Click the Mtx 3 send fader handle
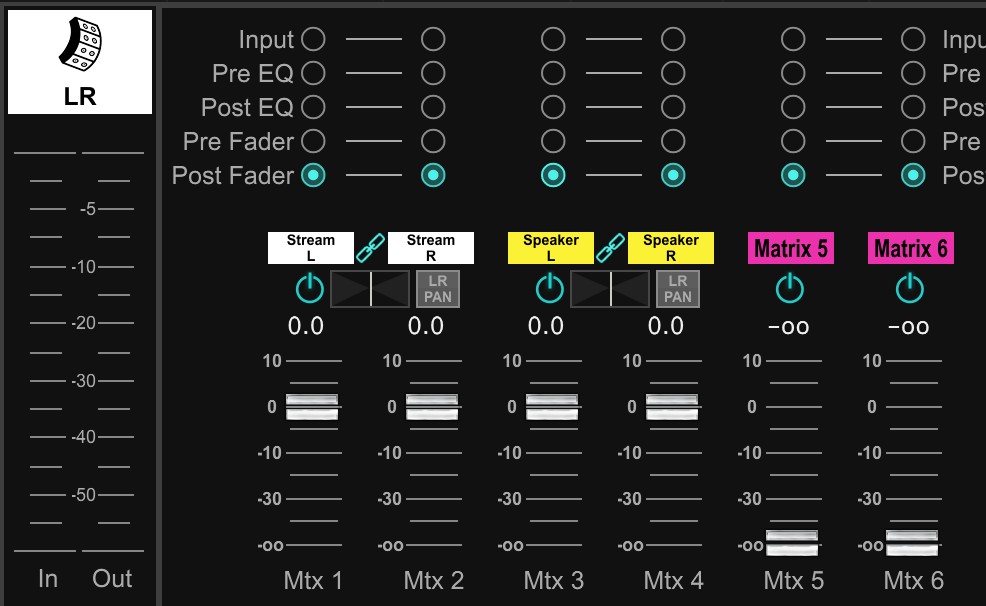Viewport: 986px width, 606px height. pos(552,407)
